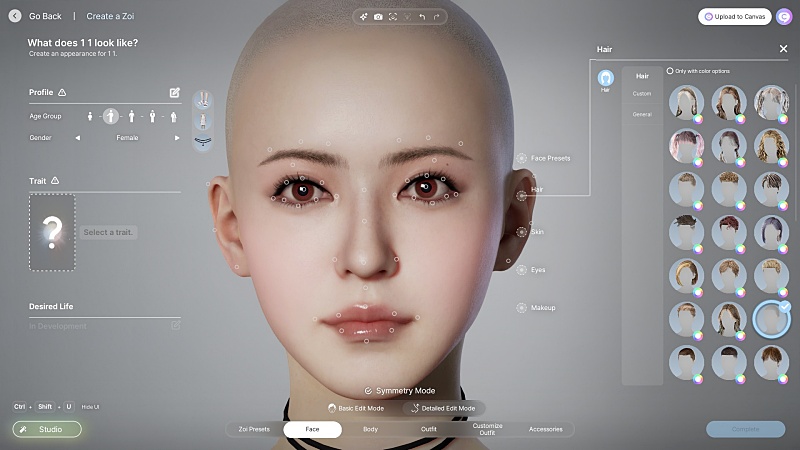Toggle Symmetry Mode checkbox
800x450 pixels.
[x=368, y=391]
